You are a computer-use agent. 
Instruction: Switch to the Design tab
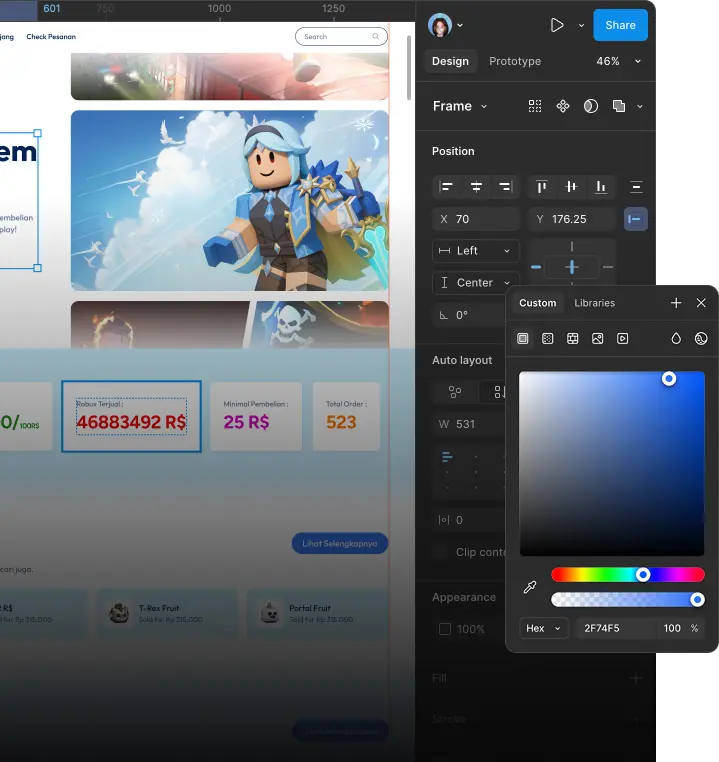[450, 61]
